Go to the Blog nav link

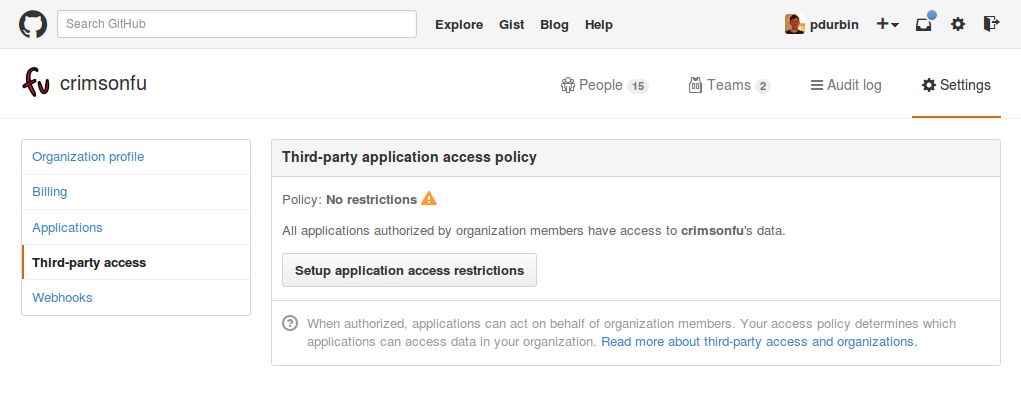tap(554, 25)
